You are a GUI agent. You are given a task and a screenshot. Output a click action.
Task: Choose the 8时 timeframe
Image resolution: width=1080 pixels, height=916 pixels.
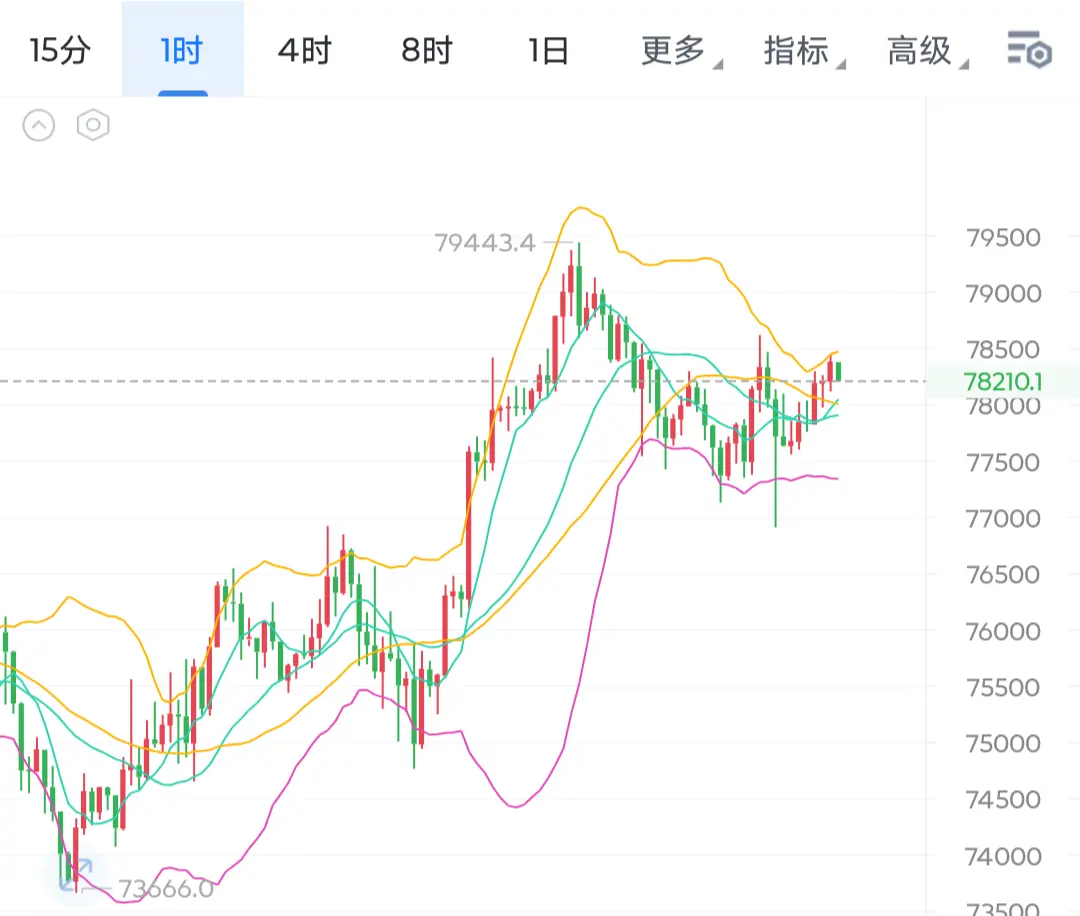click(427, 50)
